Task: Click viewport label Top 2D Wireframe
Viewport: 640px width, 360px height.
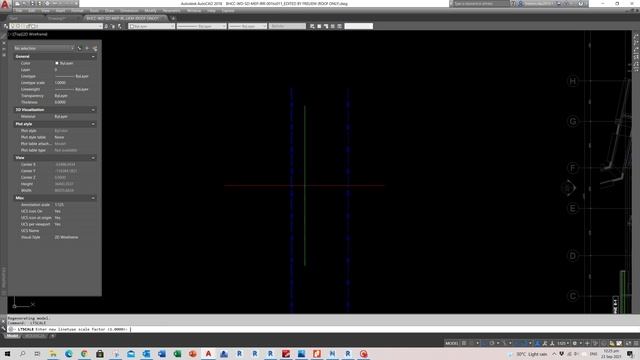Action: [29, 34]
